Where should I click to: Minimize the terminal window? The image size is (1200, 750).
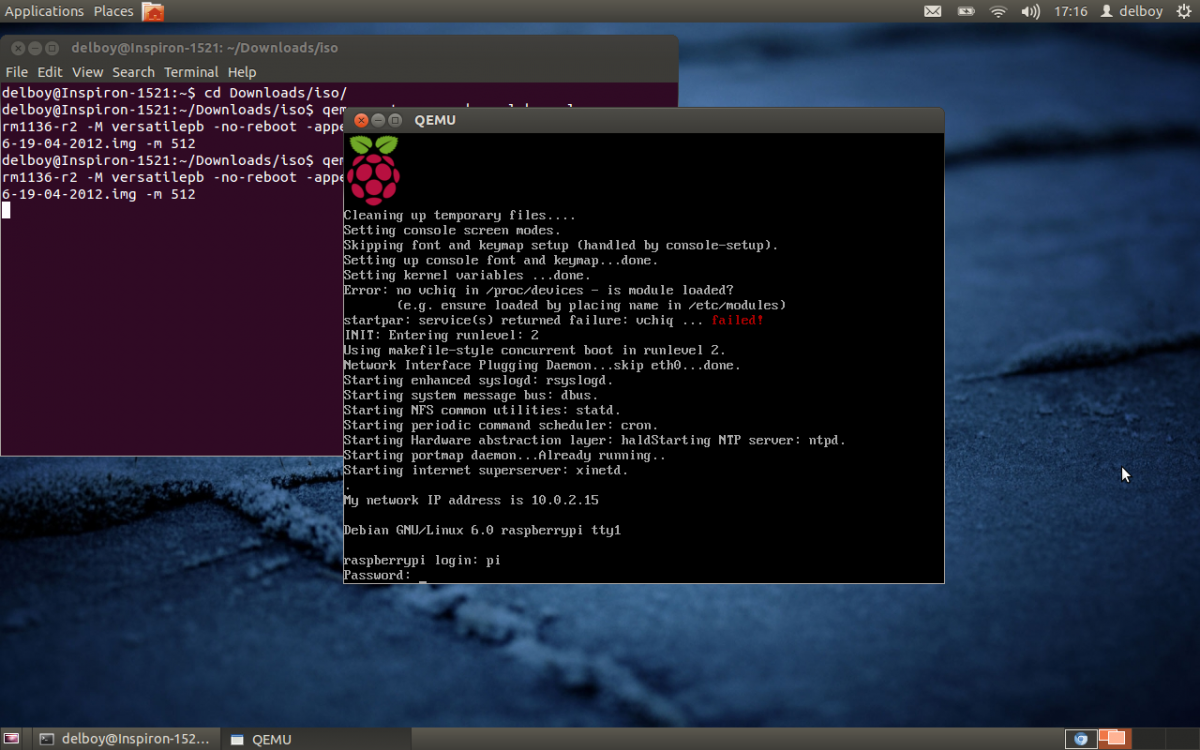pyautogui.click(x=35, y=48)
